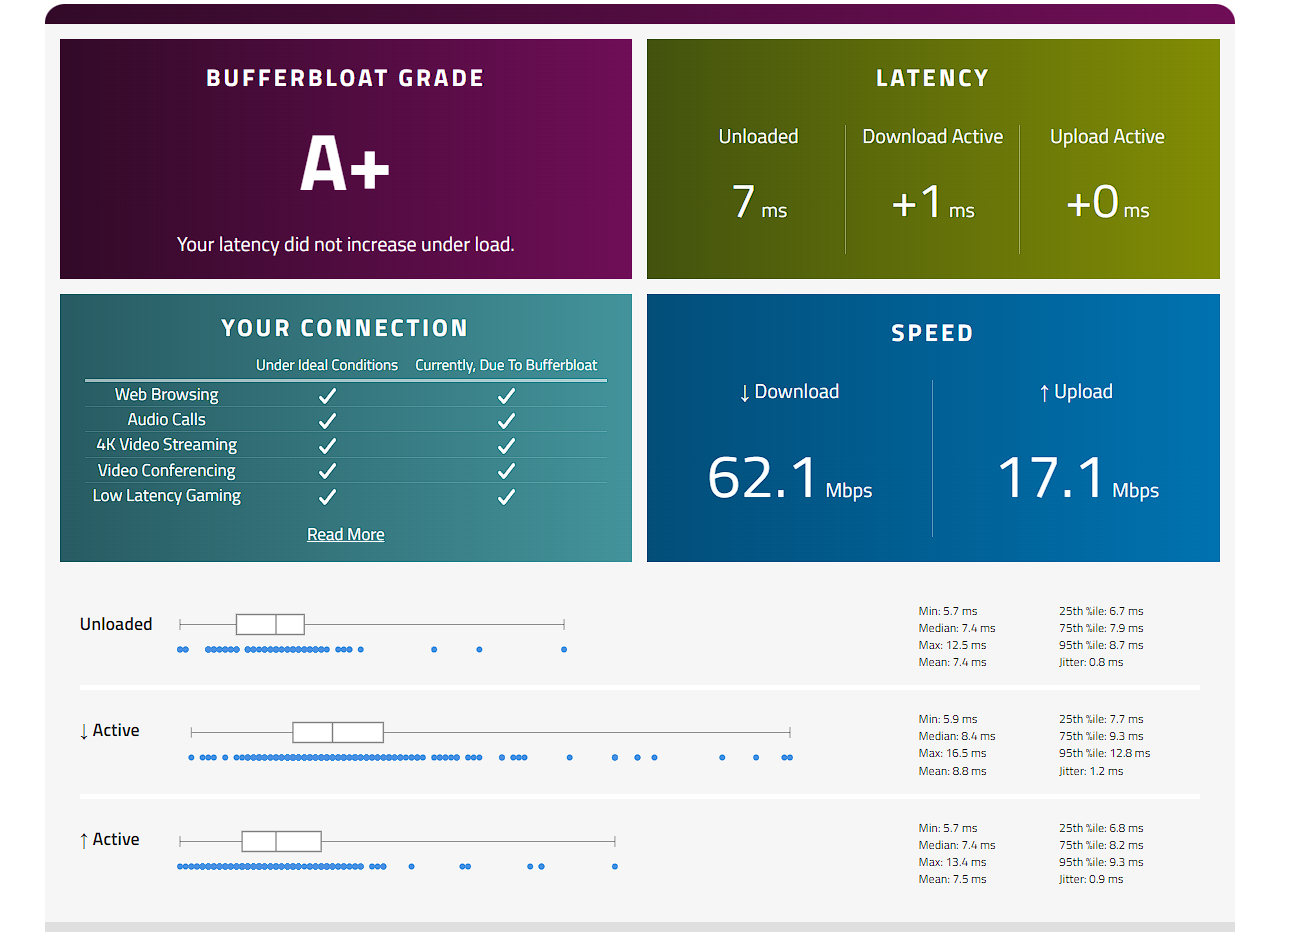Select "Jitter: 1.2 ms"
This screenshot has height=932, width=1305.
click(1091, 772)
